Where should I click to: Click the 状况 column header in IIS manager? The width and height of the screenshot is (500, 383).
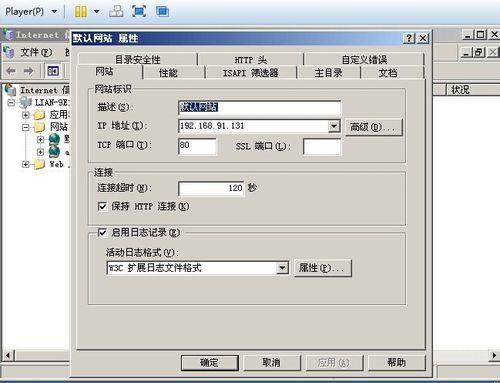[473, 90]
